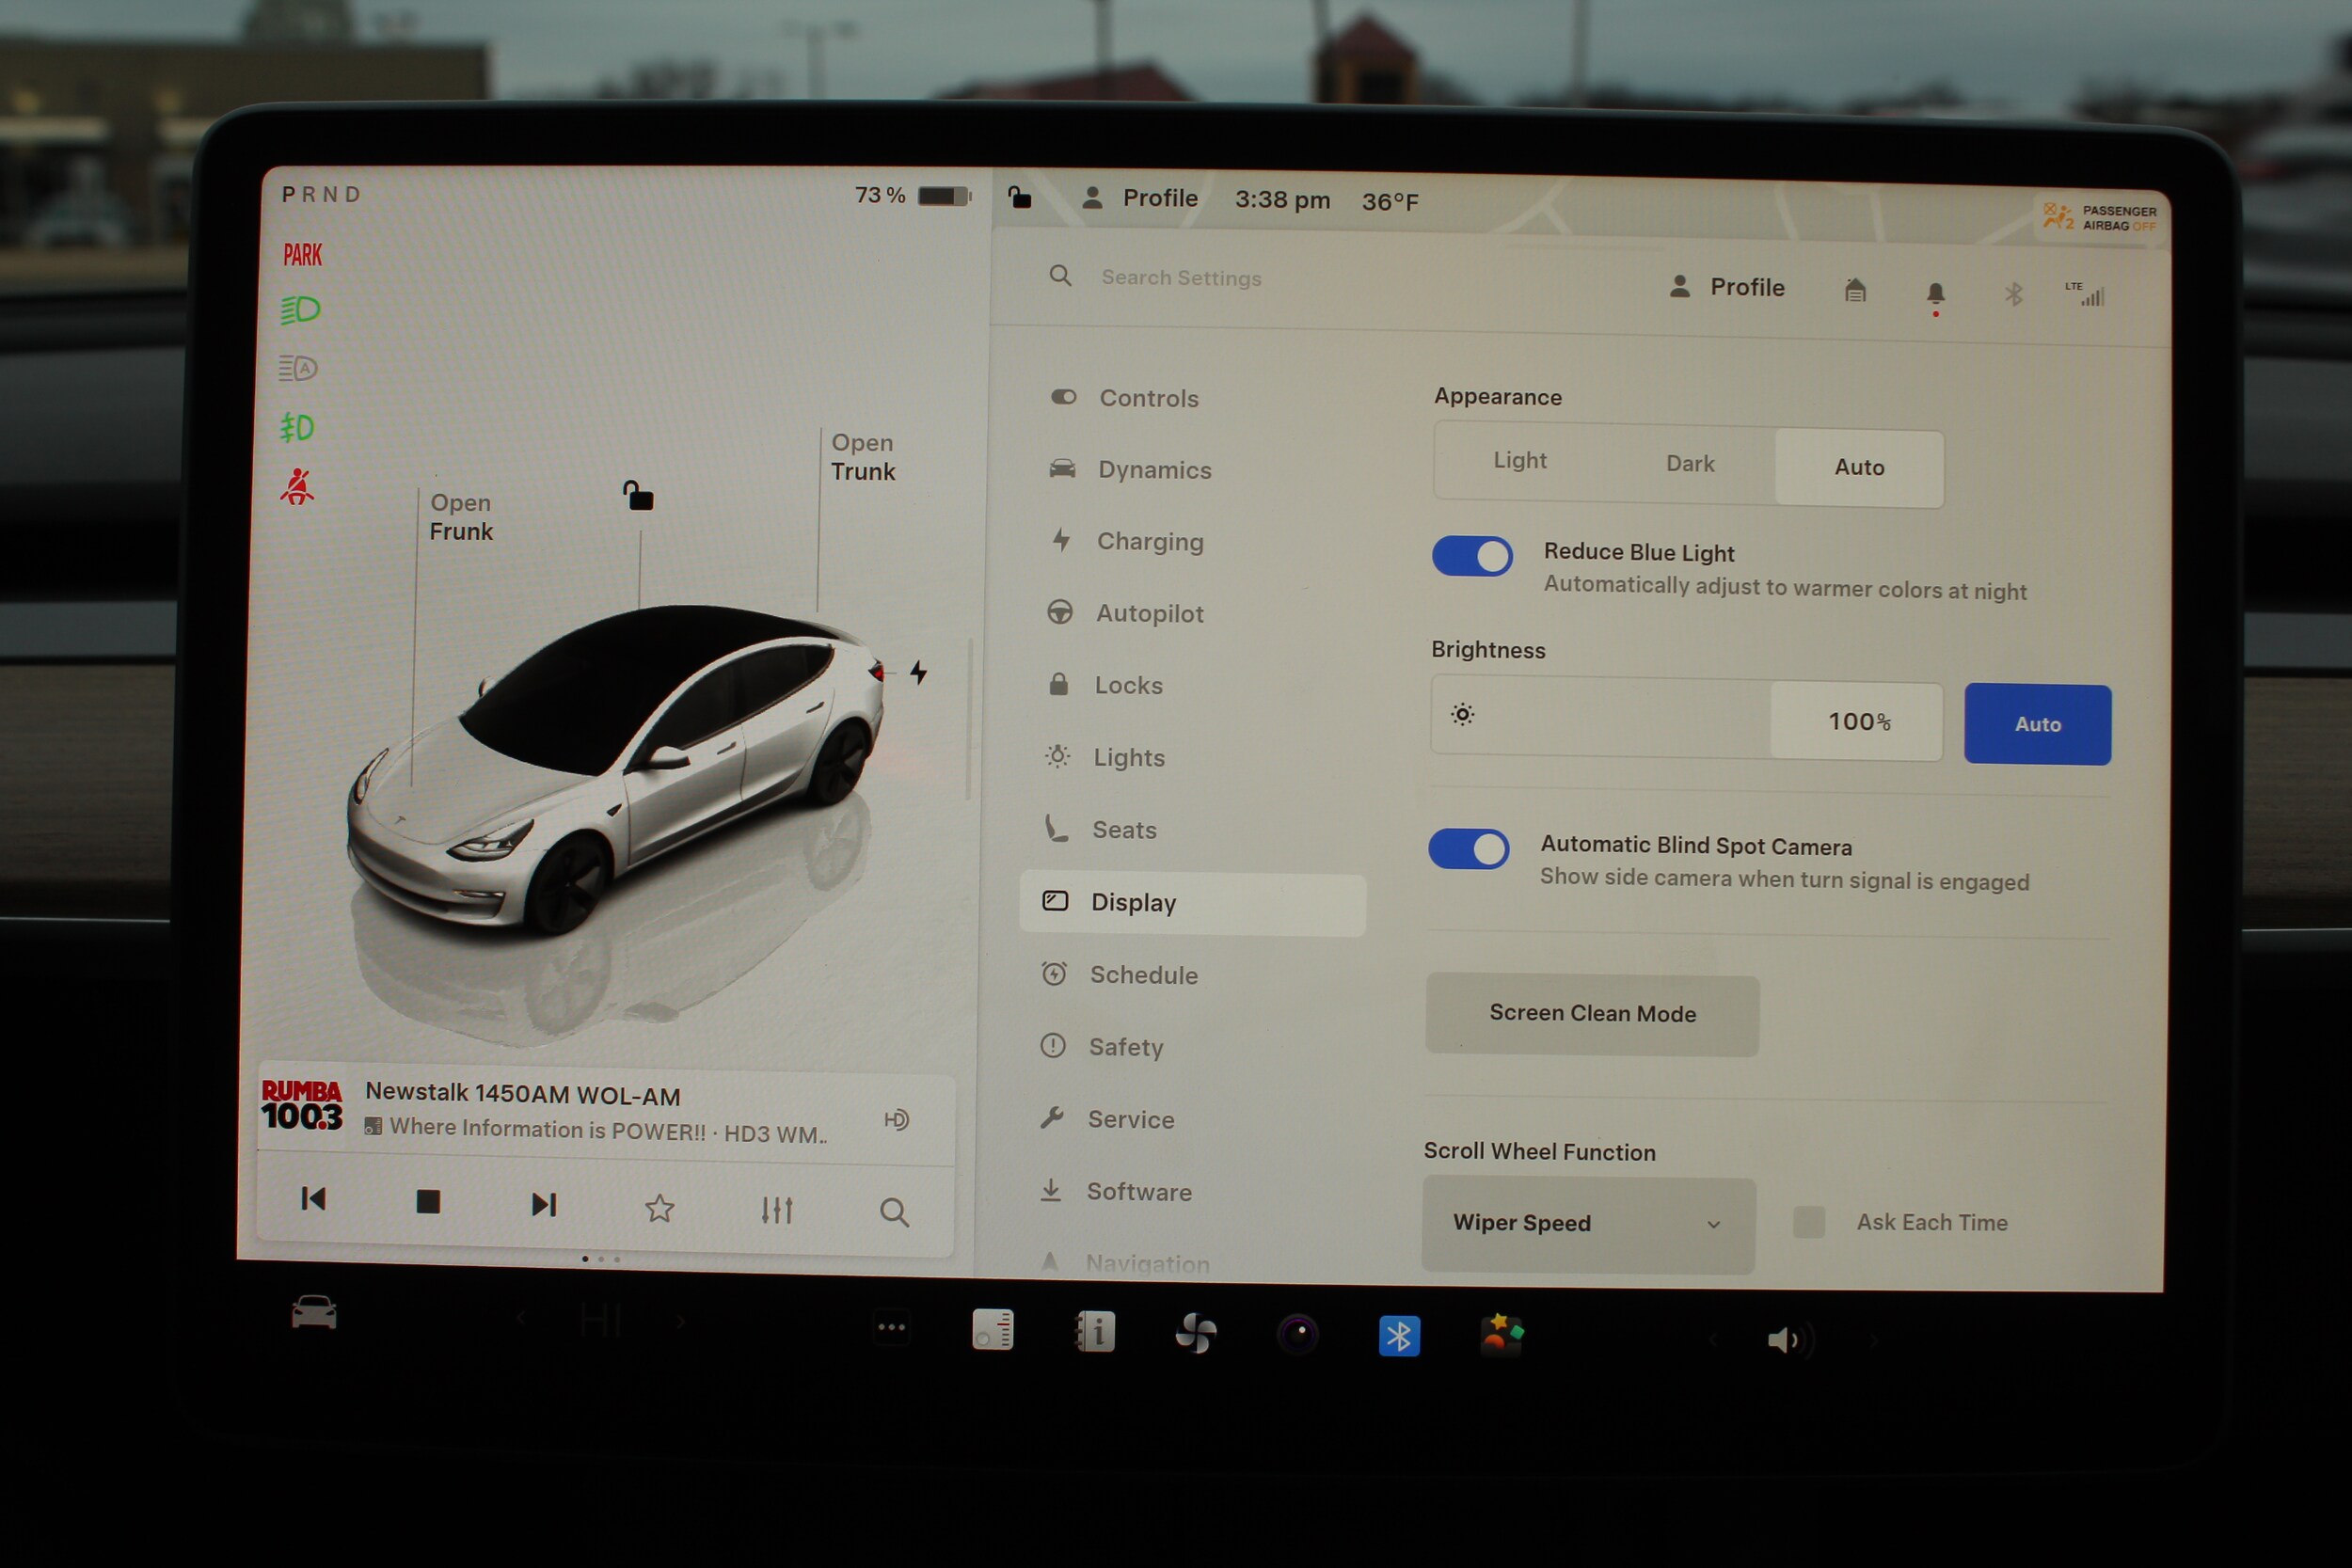The width and height of the screenshot is (2352, 1568).
Task: Tap the charge port lightning bolt icon
Action: click(918, 672)
